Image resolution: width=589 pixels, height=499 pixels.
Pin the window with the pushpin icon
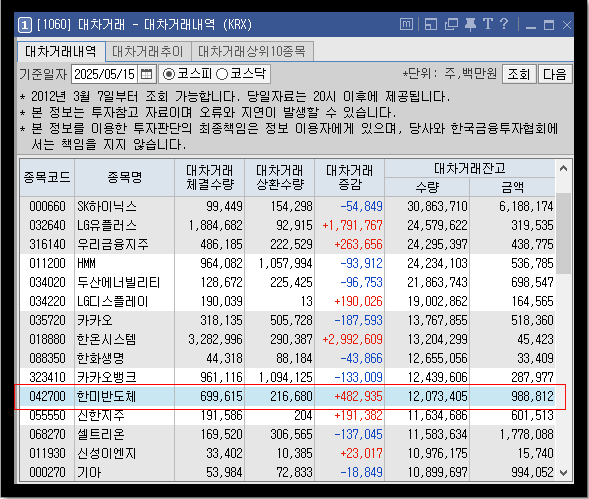[470, 25]
